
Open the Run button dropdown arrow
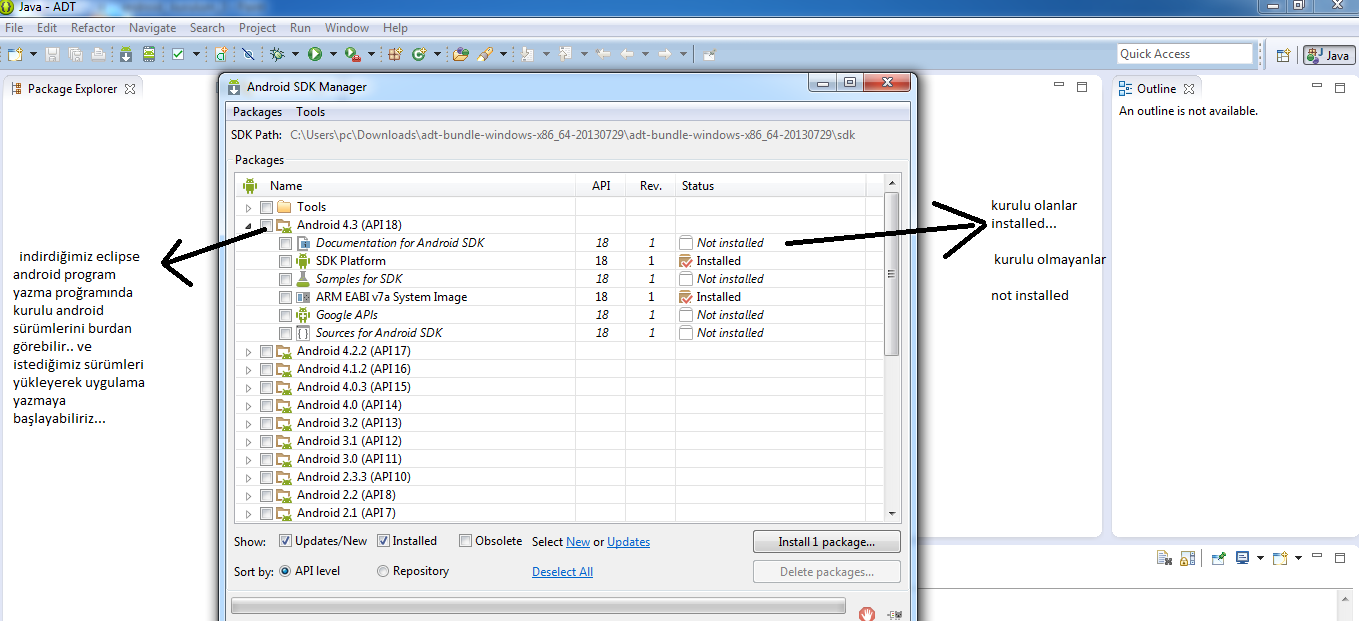click(x=332, y=54)
